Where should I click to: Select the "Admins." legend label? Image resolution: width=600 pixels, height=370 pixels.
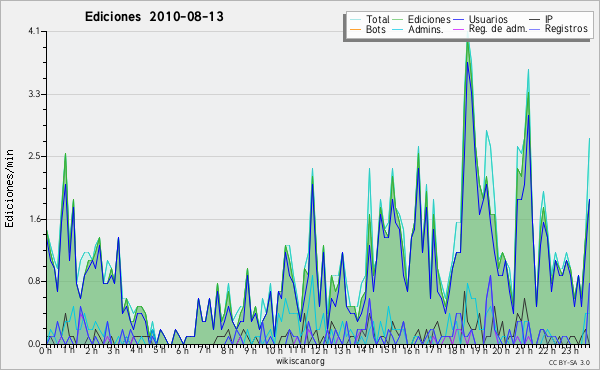(x=426, y=29)
